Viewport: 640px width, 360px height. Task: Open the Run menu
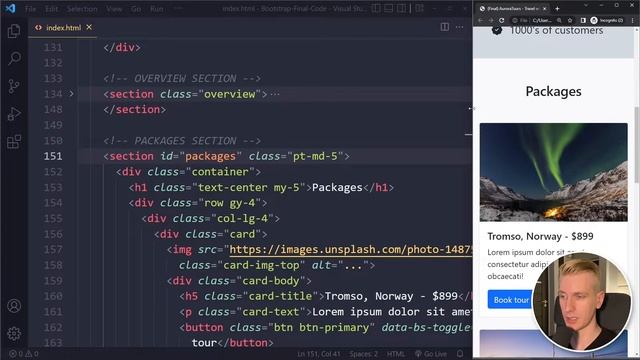(x=156, y=9)
